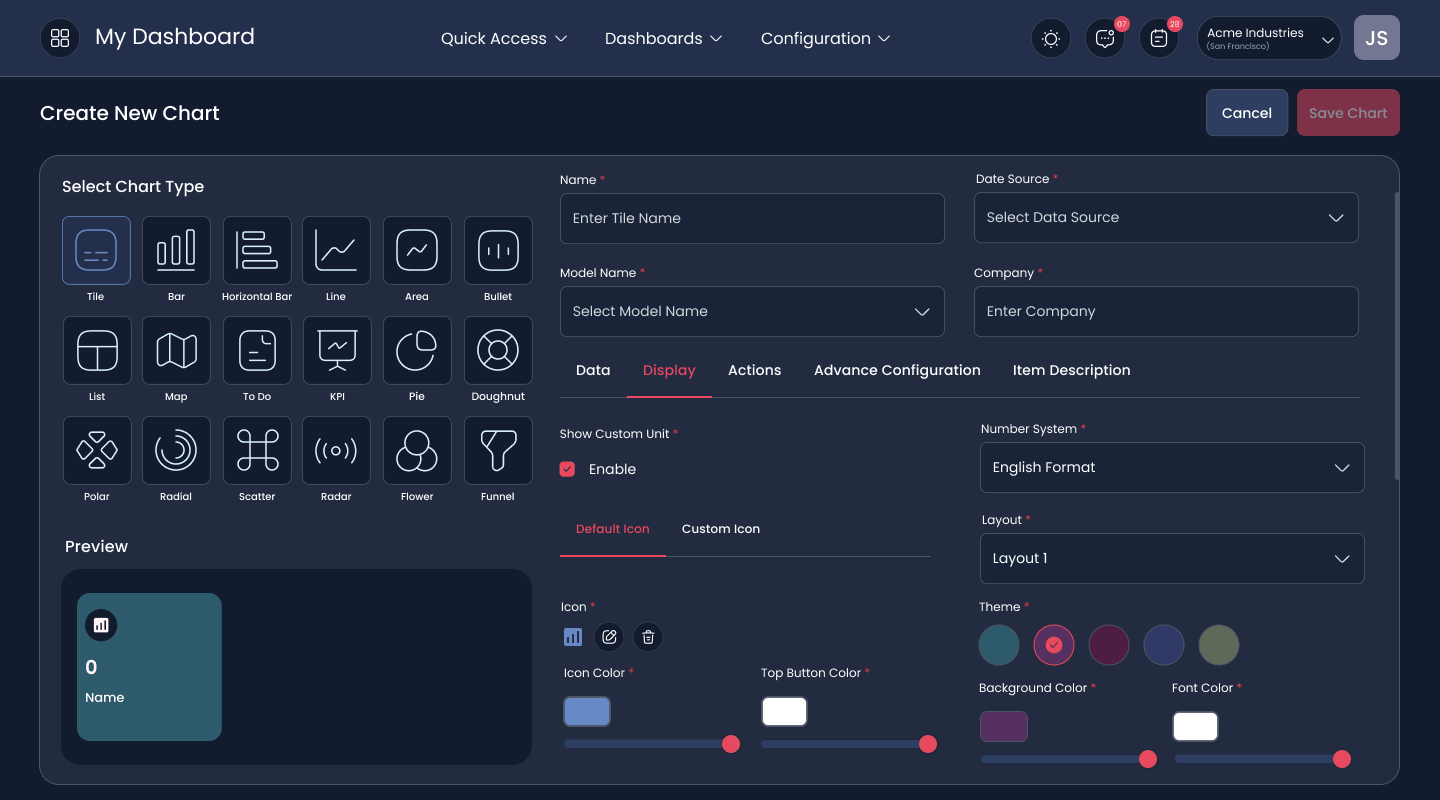Open the Acme Industries company selector
This screenshot has width=1440, height=800.
(x=1269, y=38)
